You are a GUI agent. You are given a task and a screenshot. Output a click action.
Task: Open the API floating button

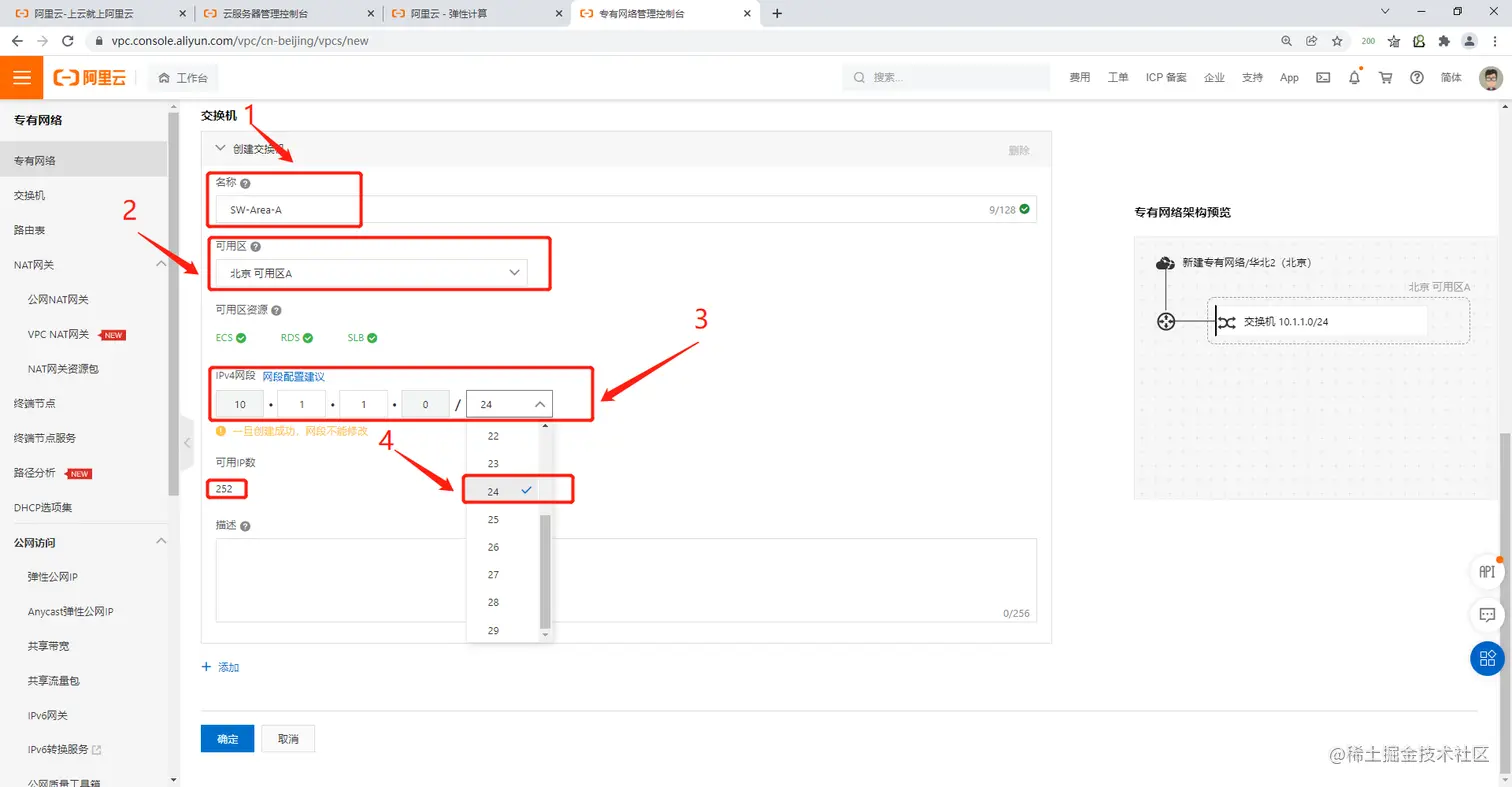click(1487, 572)
